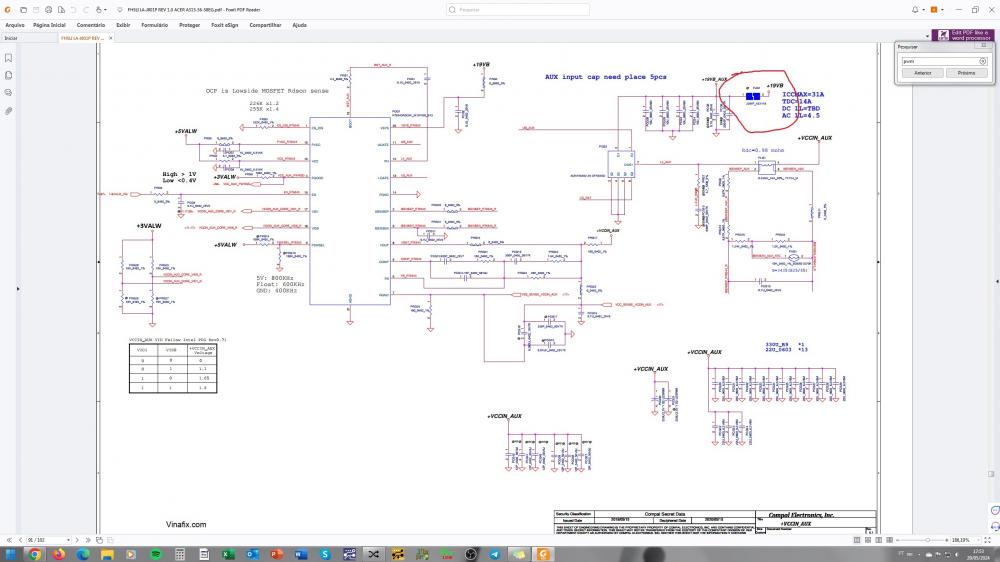Open the Página Inicial tab
1000x562 pixels.
tap(49, 25)
